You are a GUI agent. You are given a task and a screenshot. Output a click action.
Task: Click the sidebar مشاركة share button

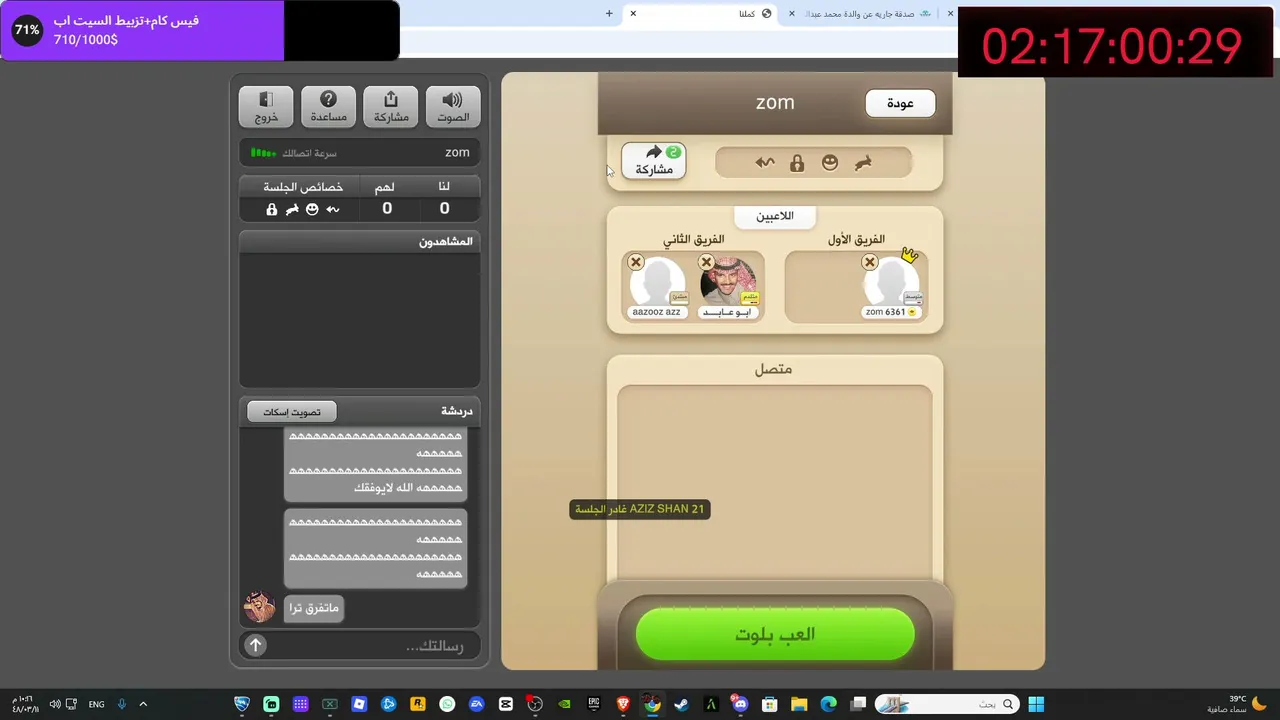point(391,107)
